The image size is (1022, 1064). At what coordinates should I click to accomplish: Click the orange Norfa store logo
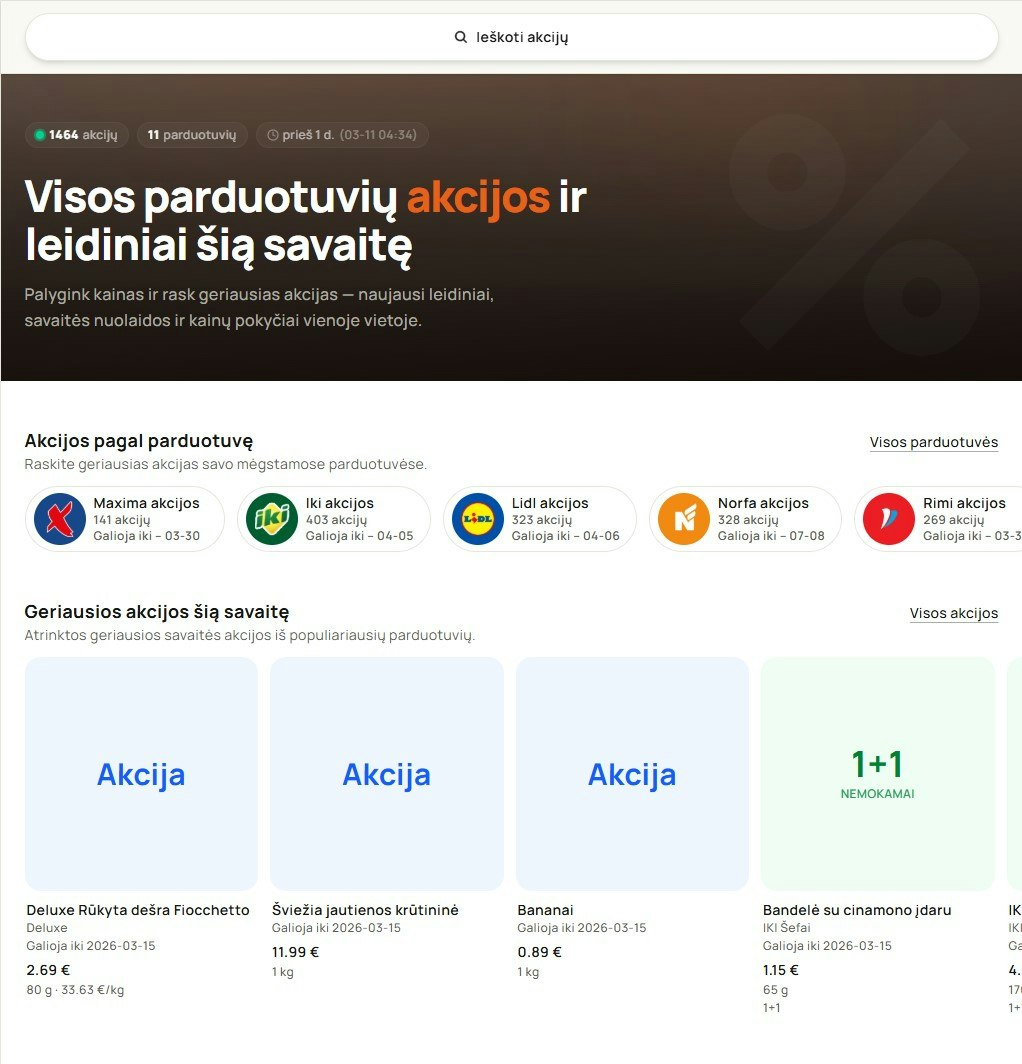point(684,519)
